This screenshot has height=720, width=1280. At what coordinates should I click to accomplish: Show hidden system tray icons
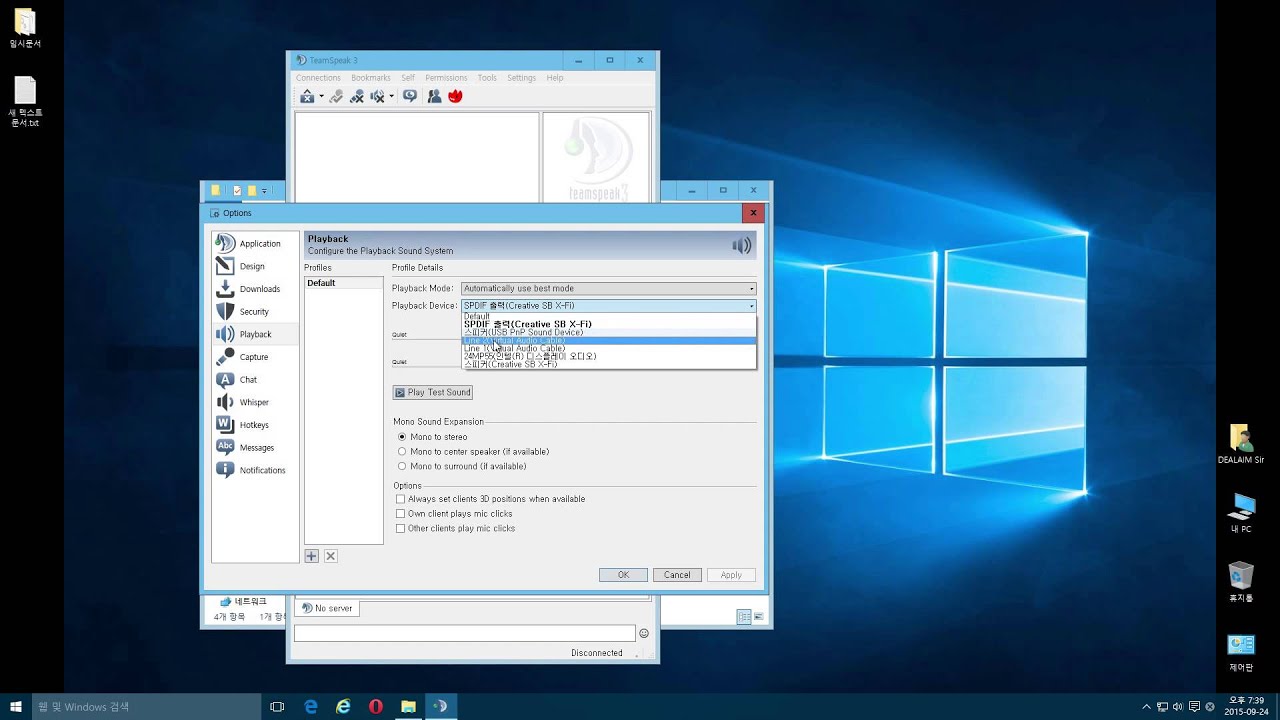click(x=1147, y=707)
